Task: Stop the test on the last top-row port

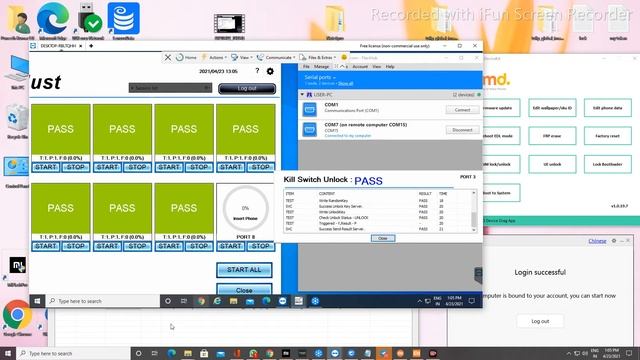Action: [260, 167]
